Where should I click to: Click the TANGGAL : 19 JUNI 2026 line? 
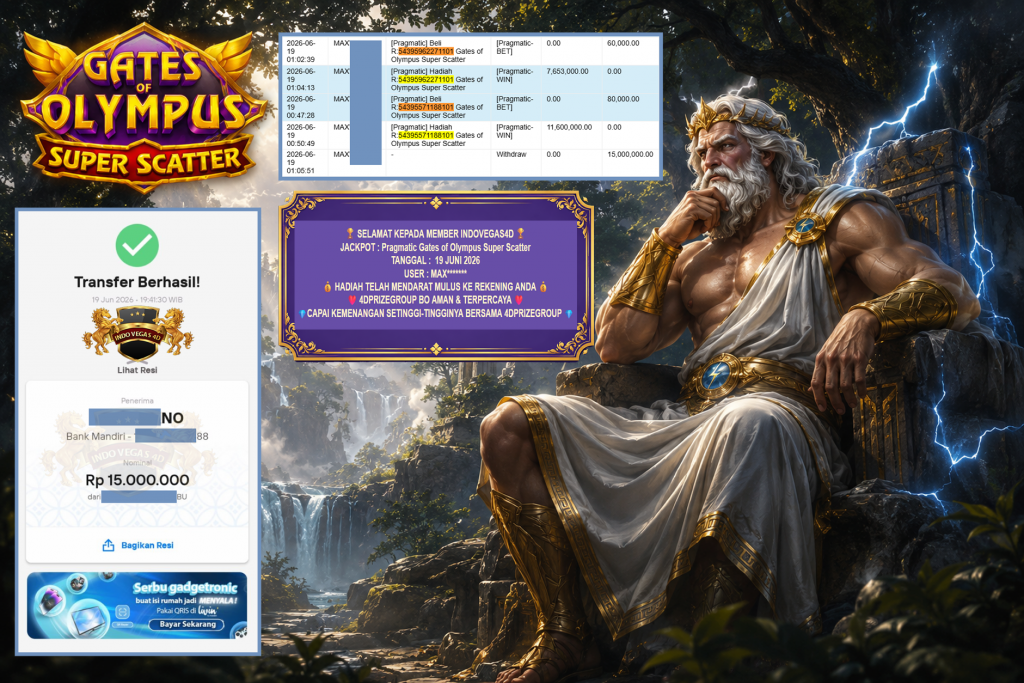[436, 260]
